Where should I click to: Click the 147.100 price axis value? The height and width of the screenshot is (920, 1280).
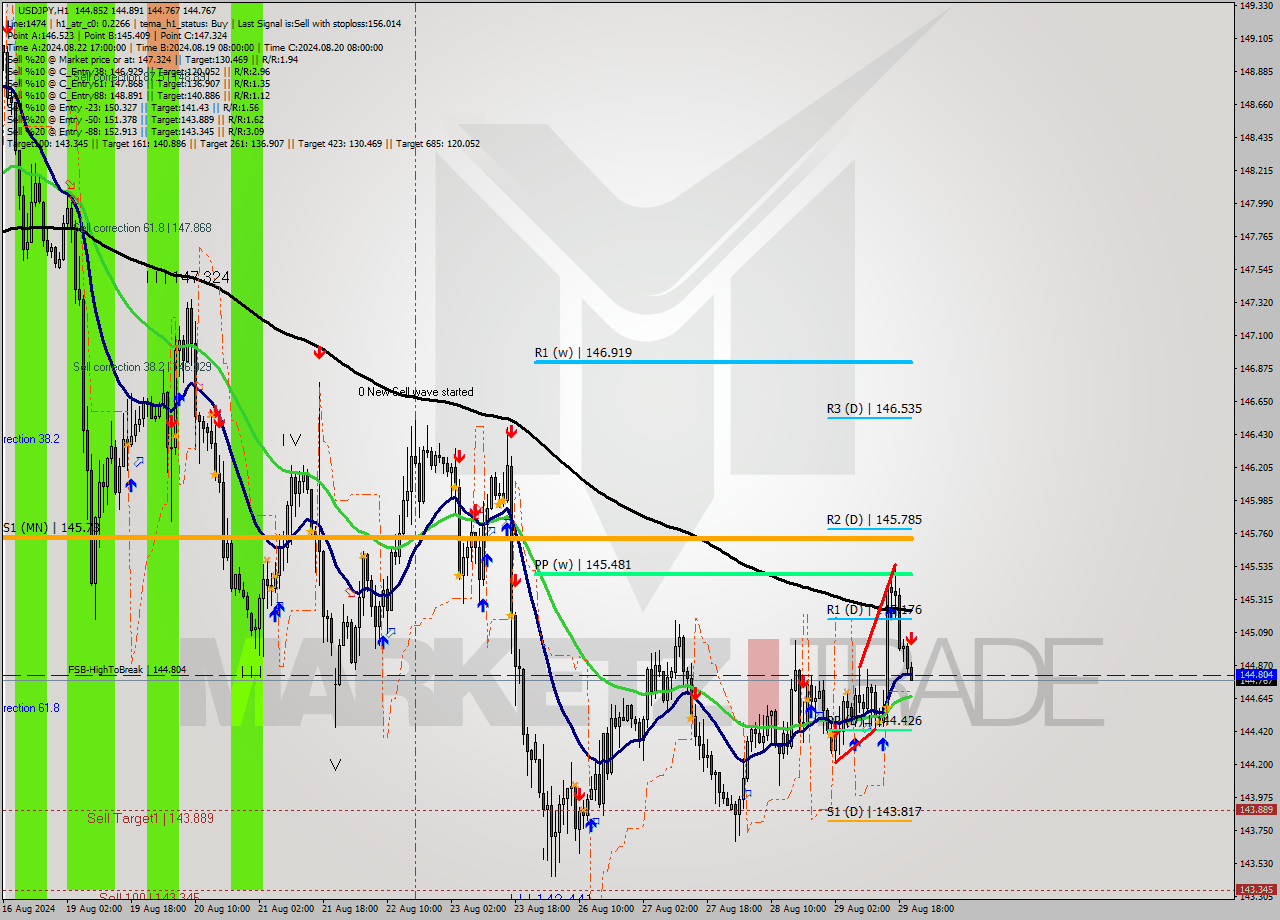tap(1256, 335)
